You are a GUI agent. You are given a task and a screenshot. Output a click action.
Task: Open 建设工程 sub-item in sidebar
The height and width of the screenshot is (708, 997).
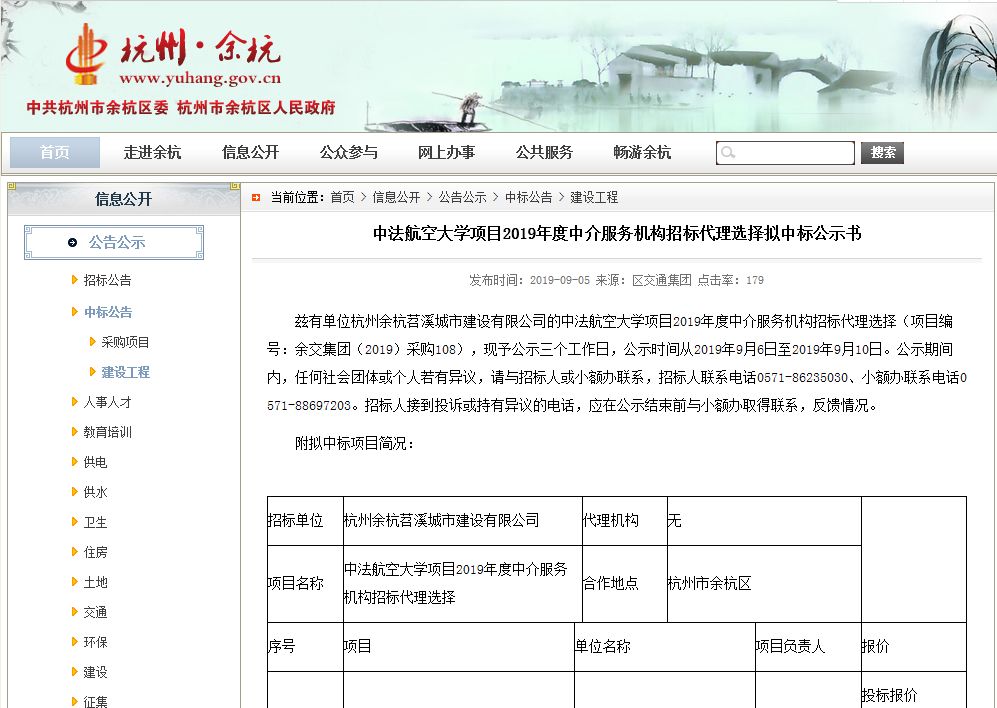coord(125,372)
